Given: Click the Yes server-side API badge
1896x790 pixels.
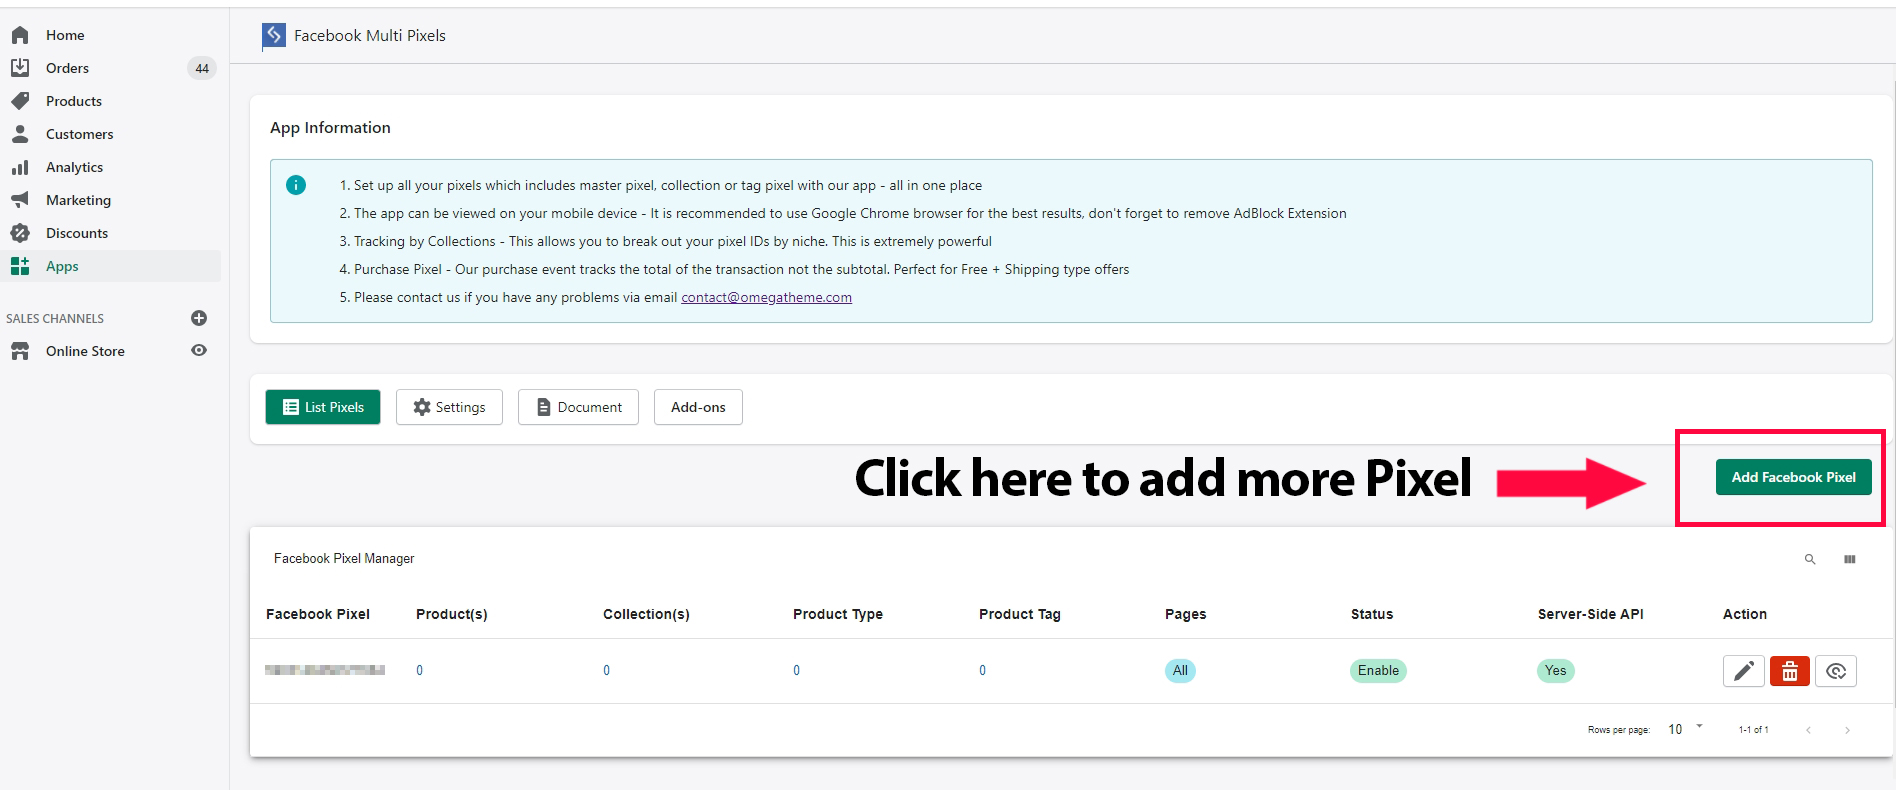Looking at the screenshot, I should (x=1556, y=671).
